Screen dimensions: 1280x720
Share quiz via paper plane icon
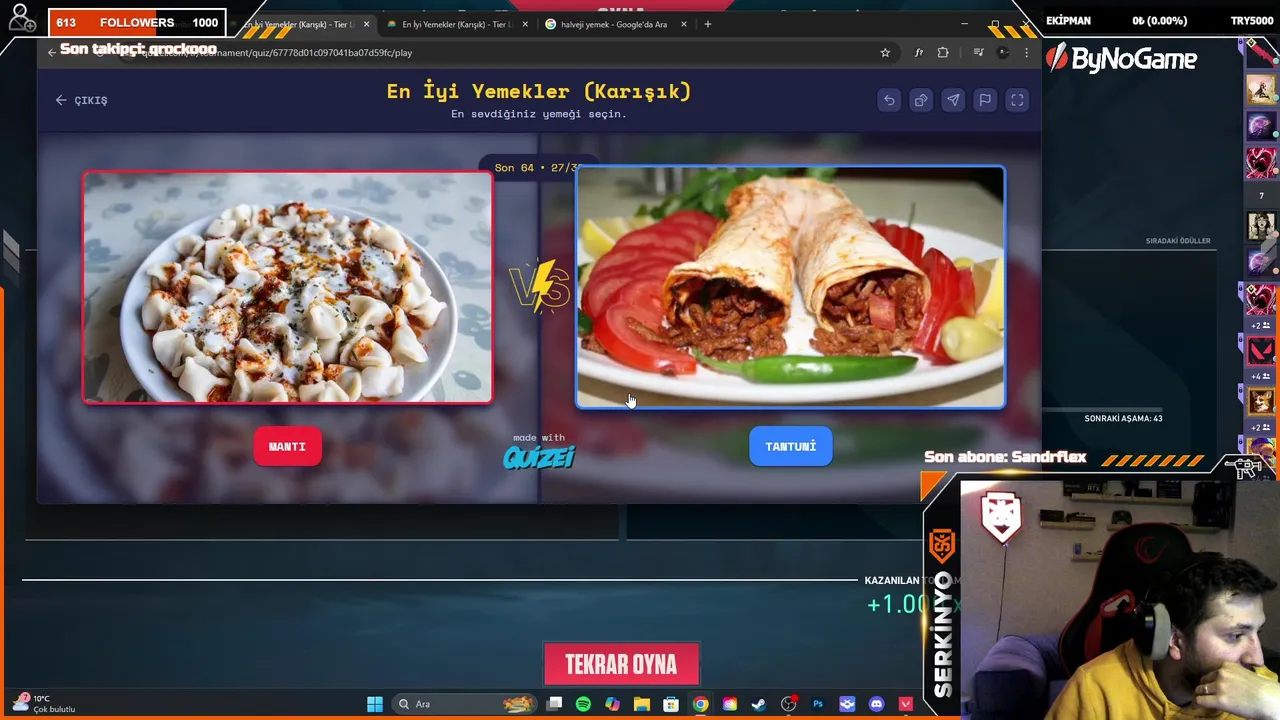(953, 100)
